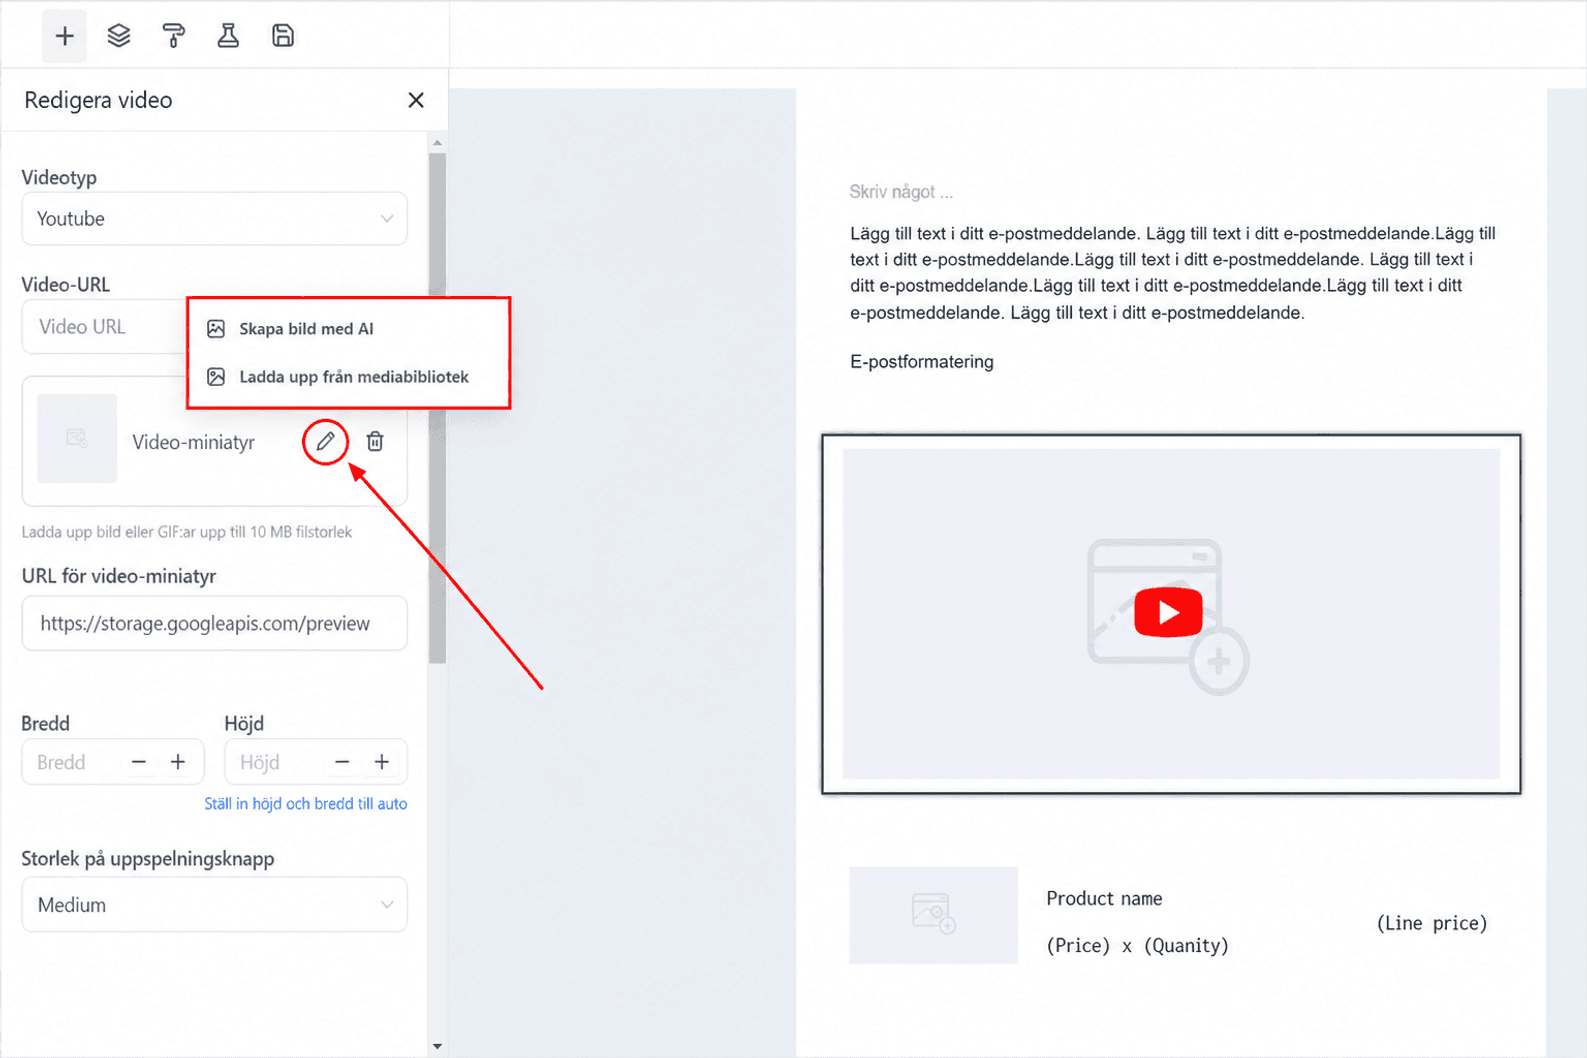Click the product image placeholder thumbnail
Screen dimensions: 1587x1058
click(x=933, y=914)
